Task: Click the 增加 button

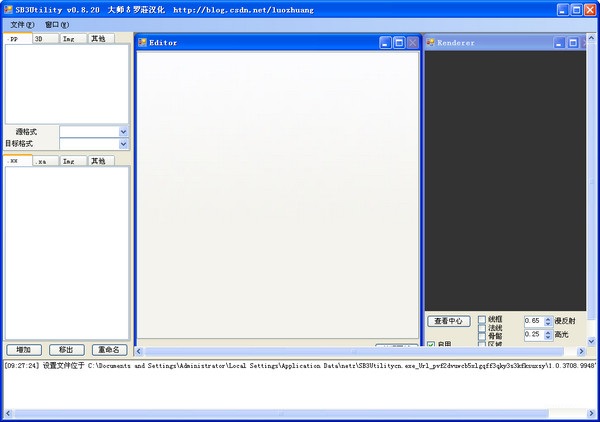Action: [24, 350]
